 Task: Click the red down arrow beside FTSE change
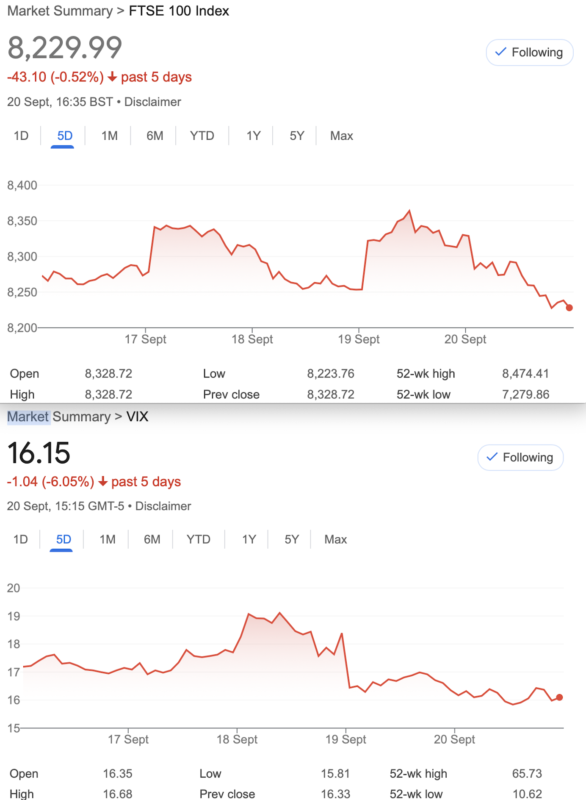112,77
